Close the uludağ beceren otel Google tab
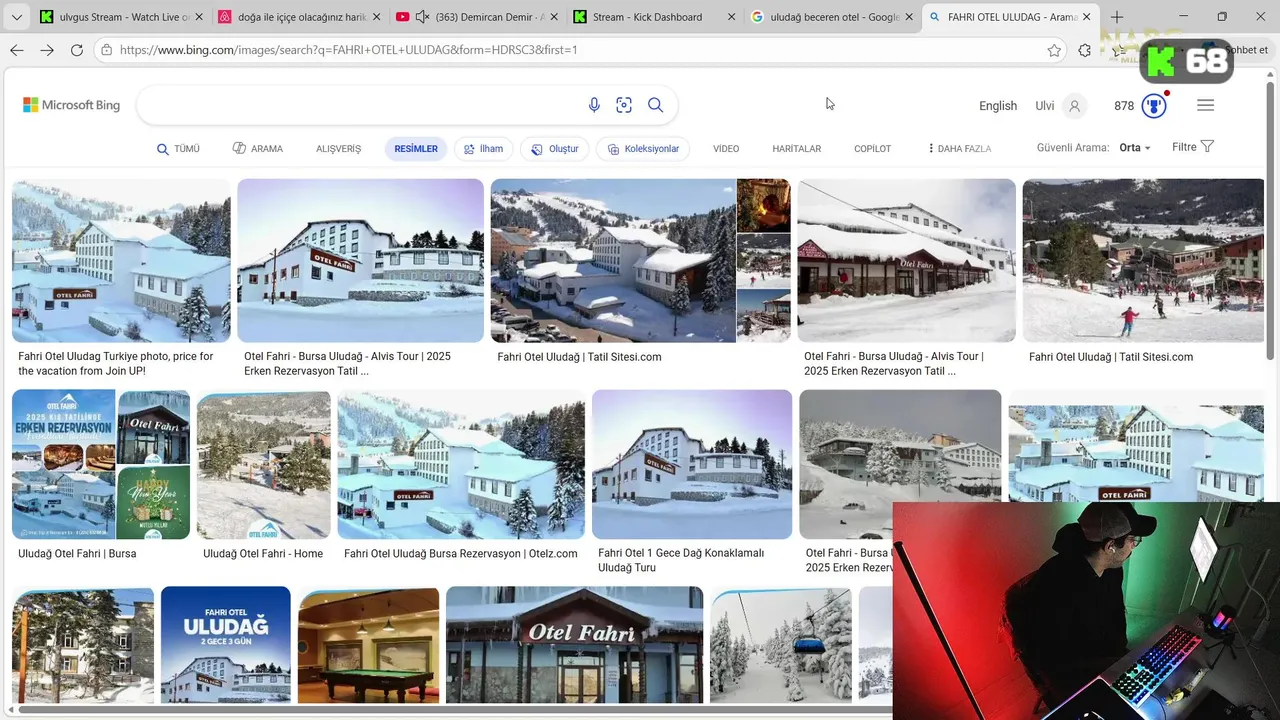Image resolution: width=1280 pixels, height=720 pixels. click(909, 17)
